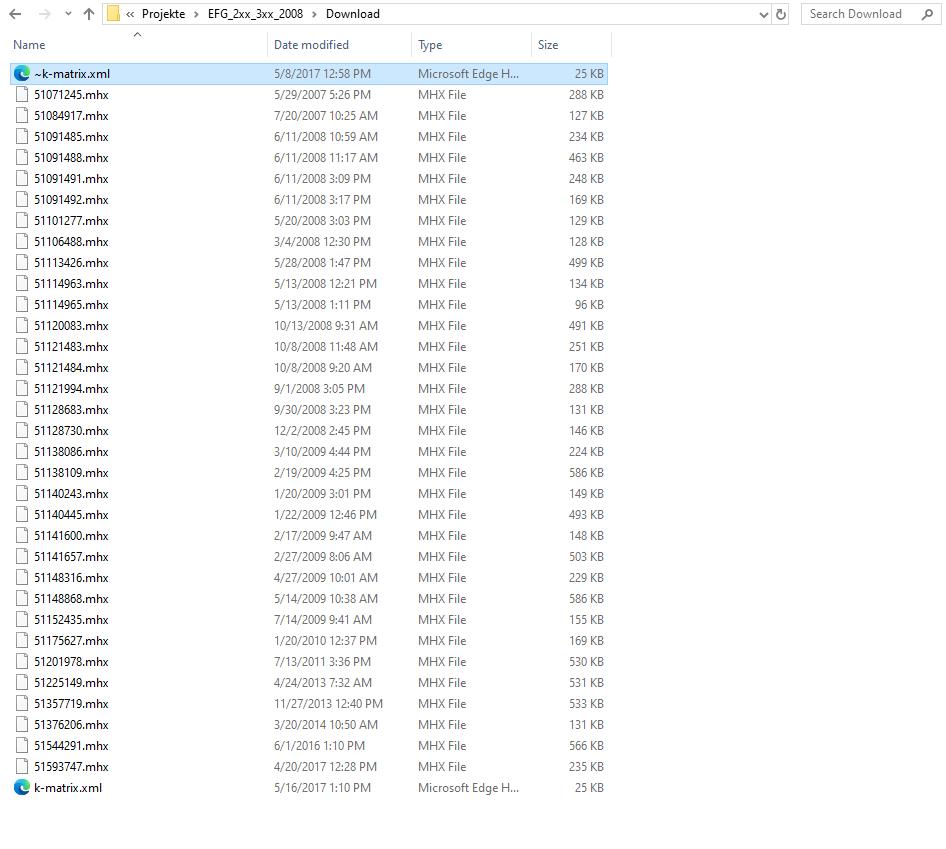The width and height of the screenshot is (946, 849).
Task: Expand the chevron after EFG_2xx_3xx_2008
Action: coord(314,14)
